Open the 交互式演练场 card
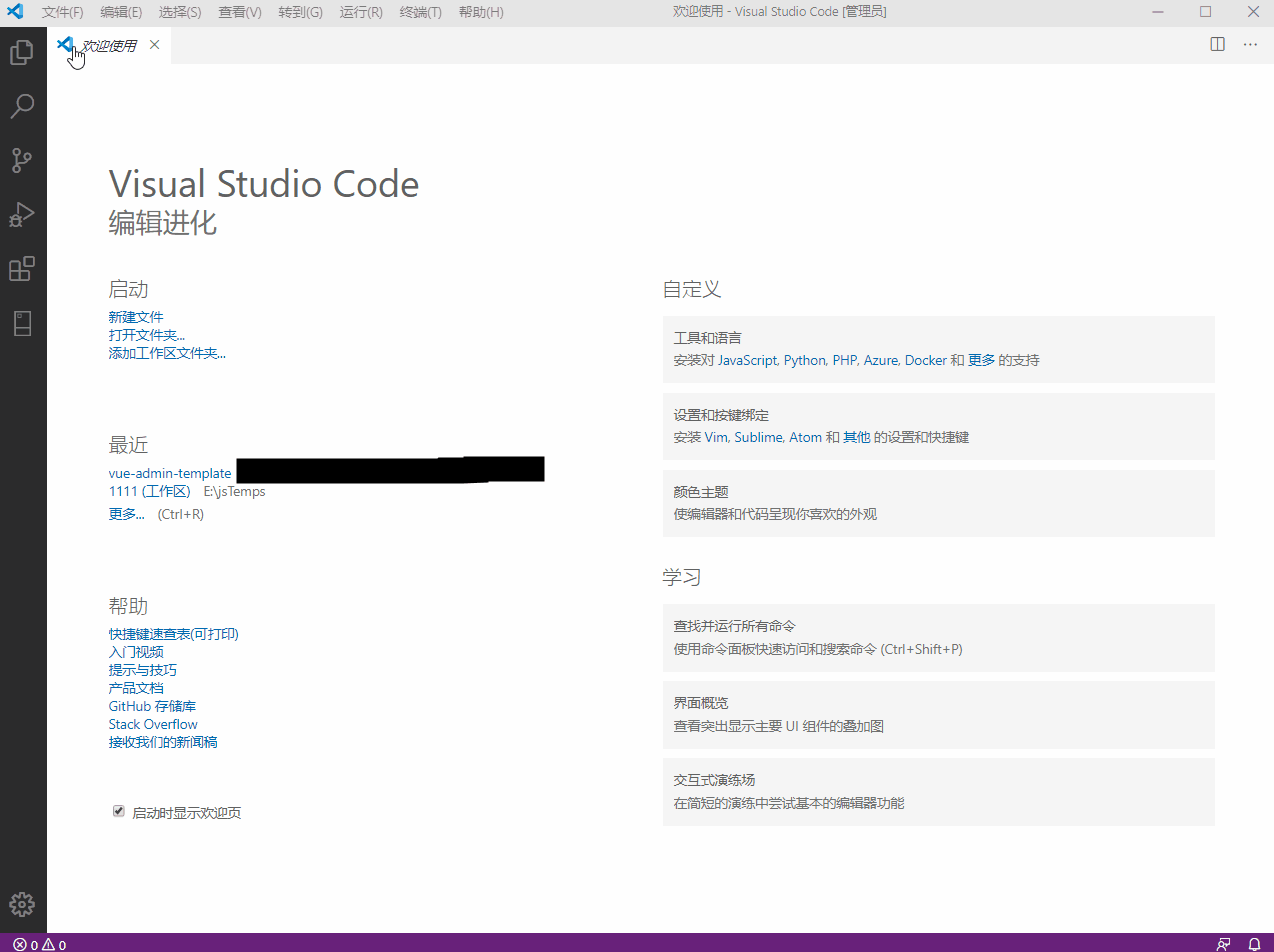Screen dimensions: 1274x952 point(938,791)
